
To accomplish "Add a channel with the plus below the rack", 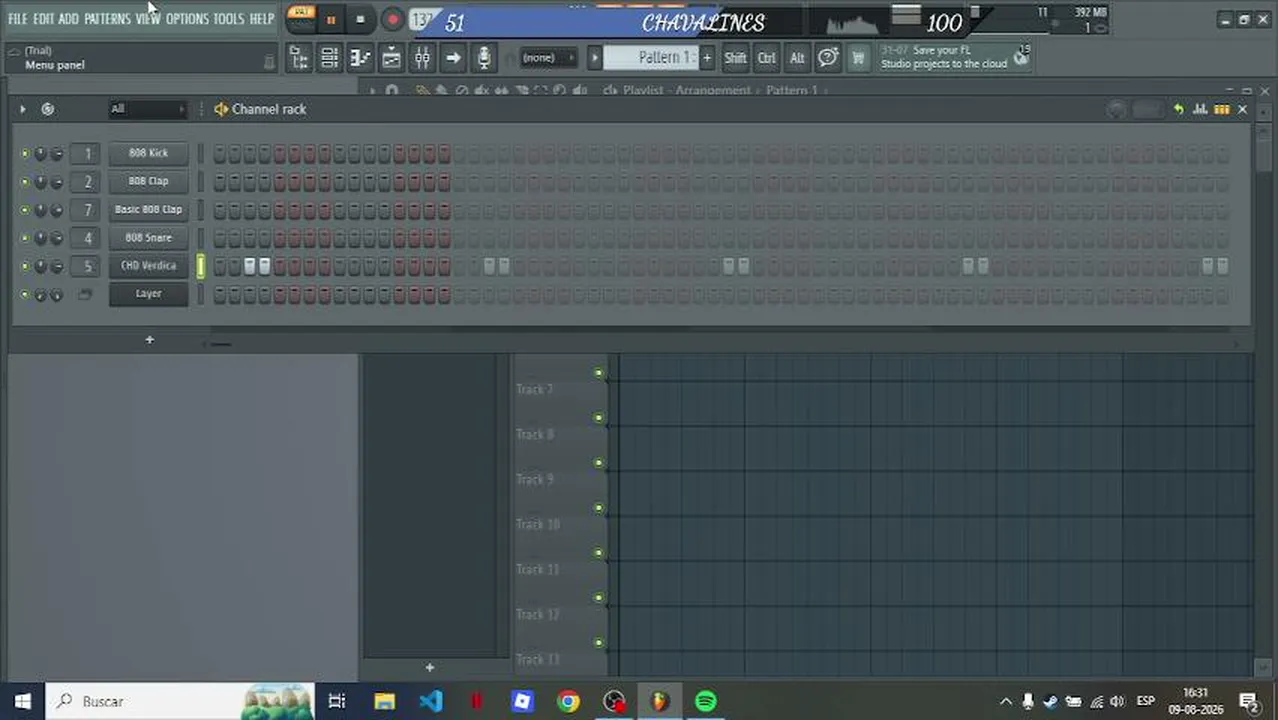I will (149, 340).
